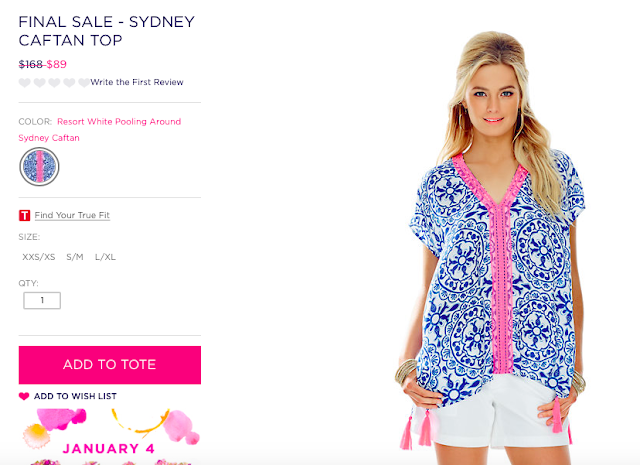
Task: Select size XXS/XS
Action: tap(38, 257)
